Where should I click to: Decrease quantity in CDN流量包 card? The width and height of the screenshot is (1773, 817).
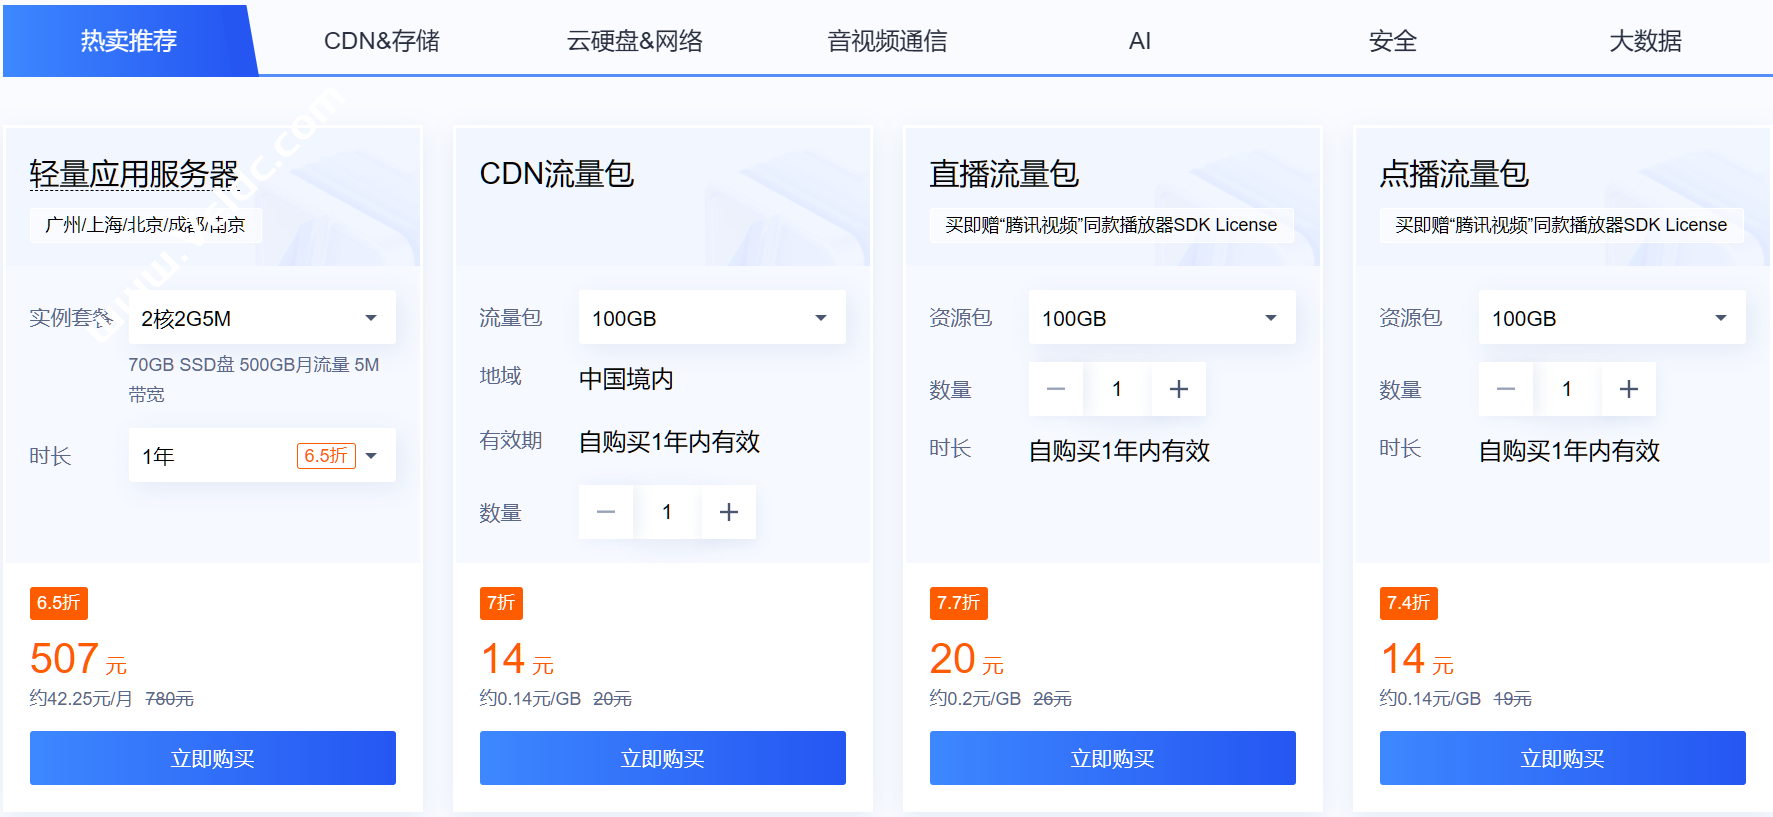pyautogui.click(x=605, y=512)
